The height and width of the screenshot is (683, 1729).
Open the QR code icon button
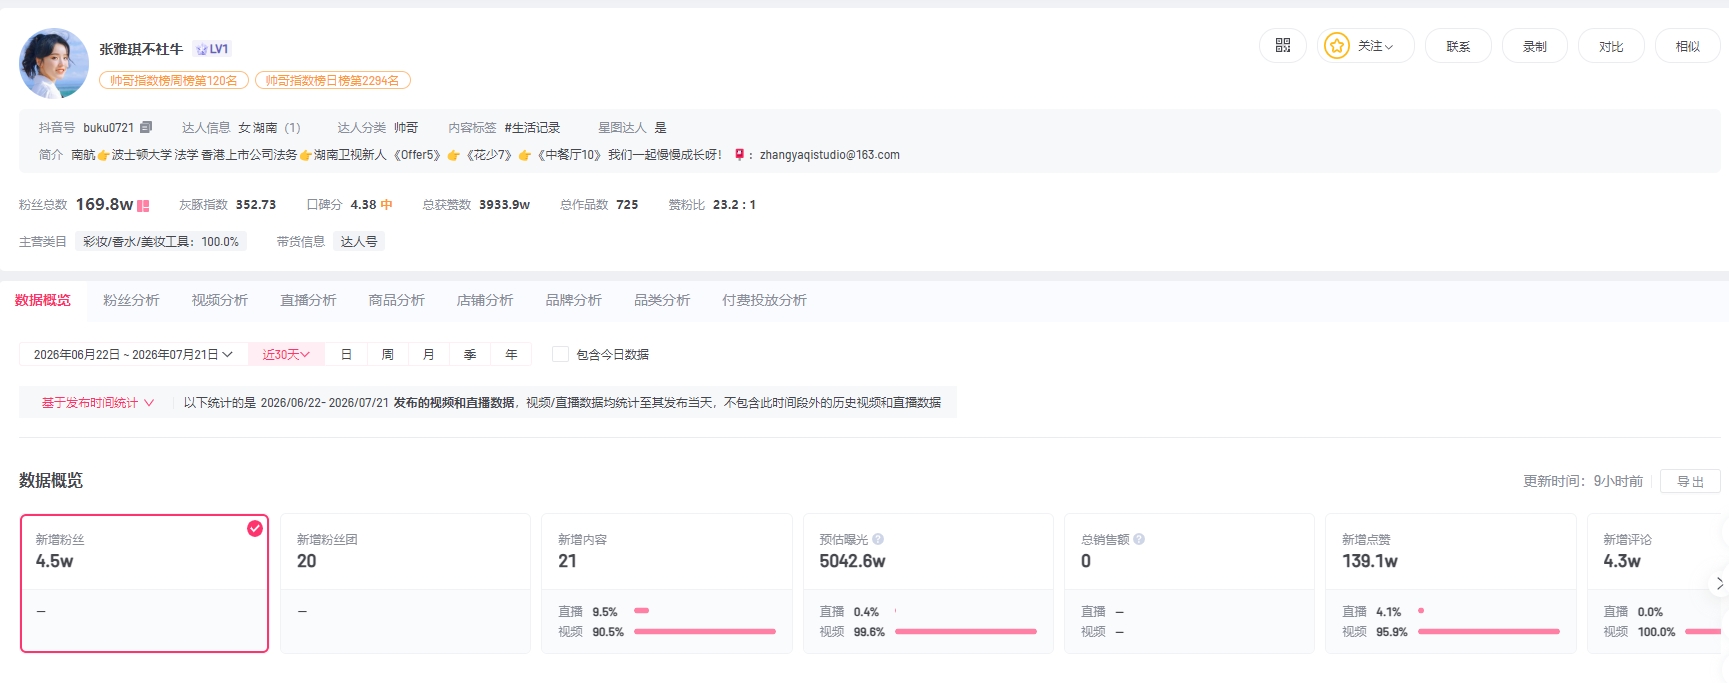[x=1283, y=46]
